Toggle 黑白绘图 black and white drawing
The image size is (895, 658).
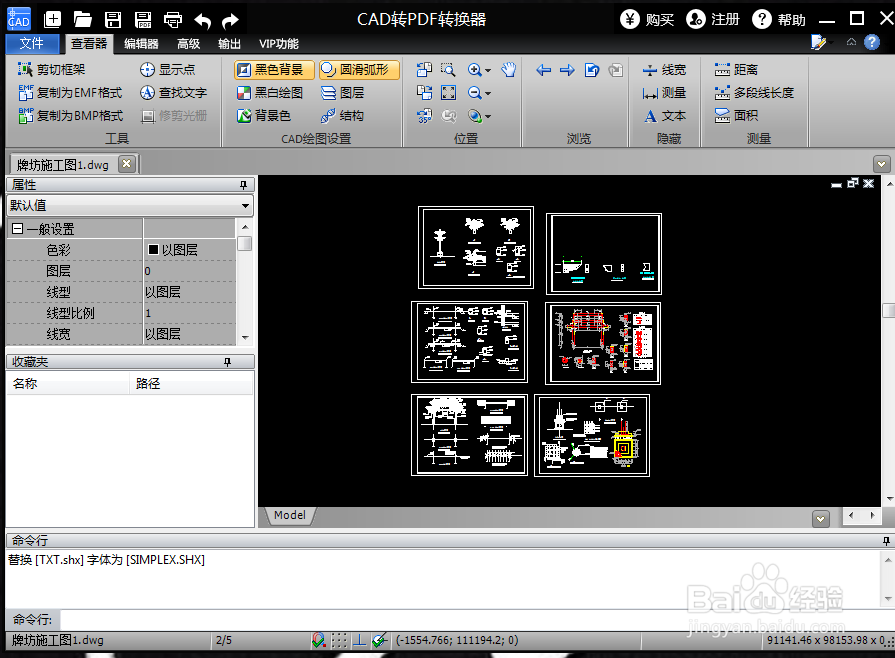point(269,92)
